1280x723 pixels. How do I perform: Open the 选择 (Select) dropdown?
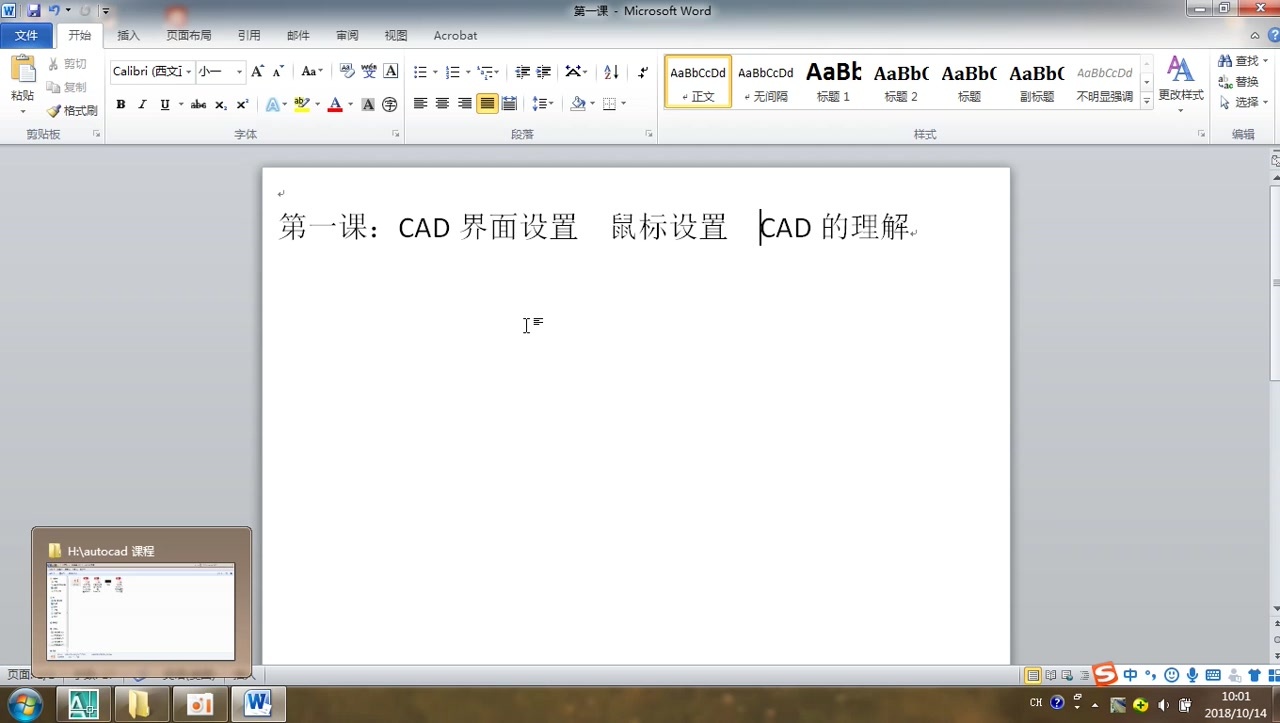pyautogui.click(x=1243, y=102)
